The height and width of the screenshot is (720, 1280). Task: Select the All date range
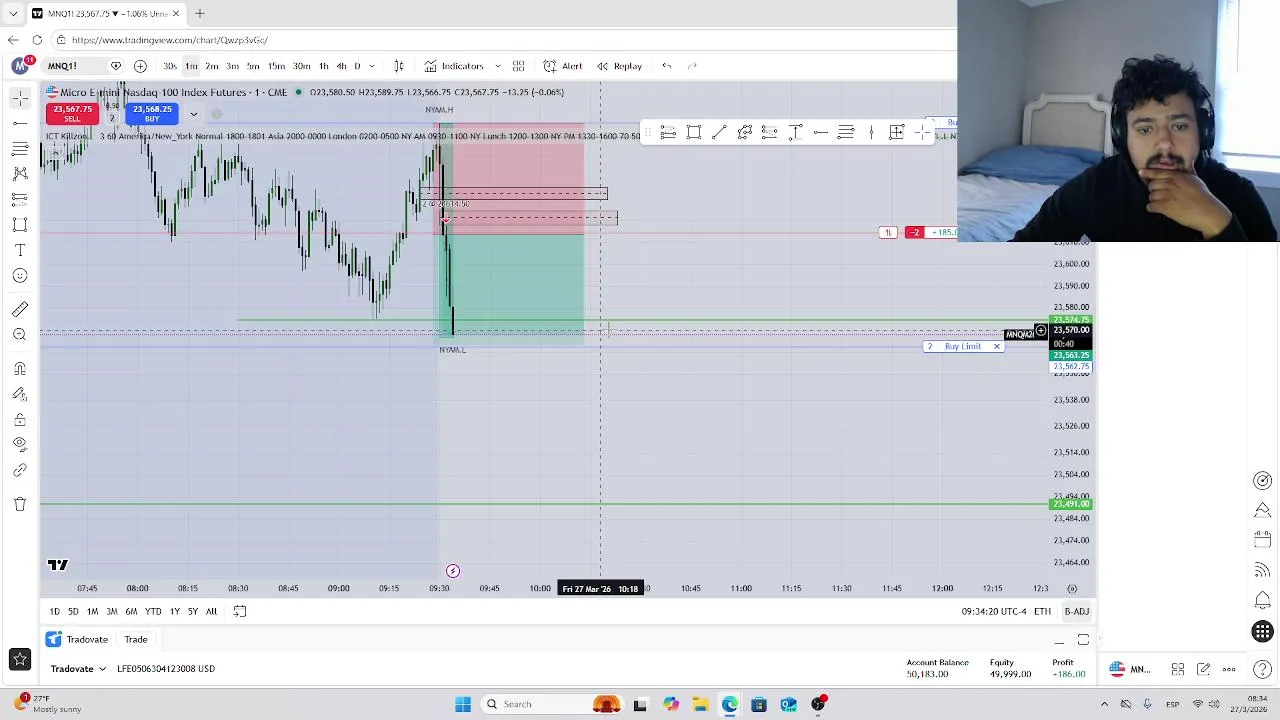211,611
